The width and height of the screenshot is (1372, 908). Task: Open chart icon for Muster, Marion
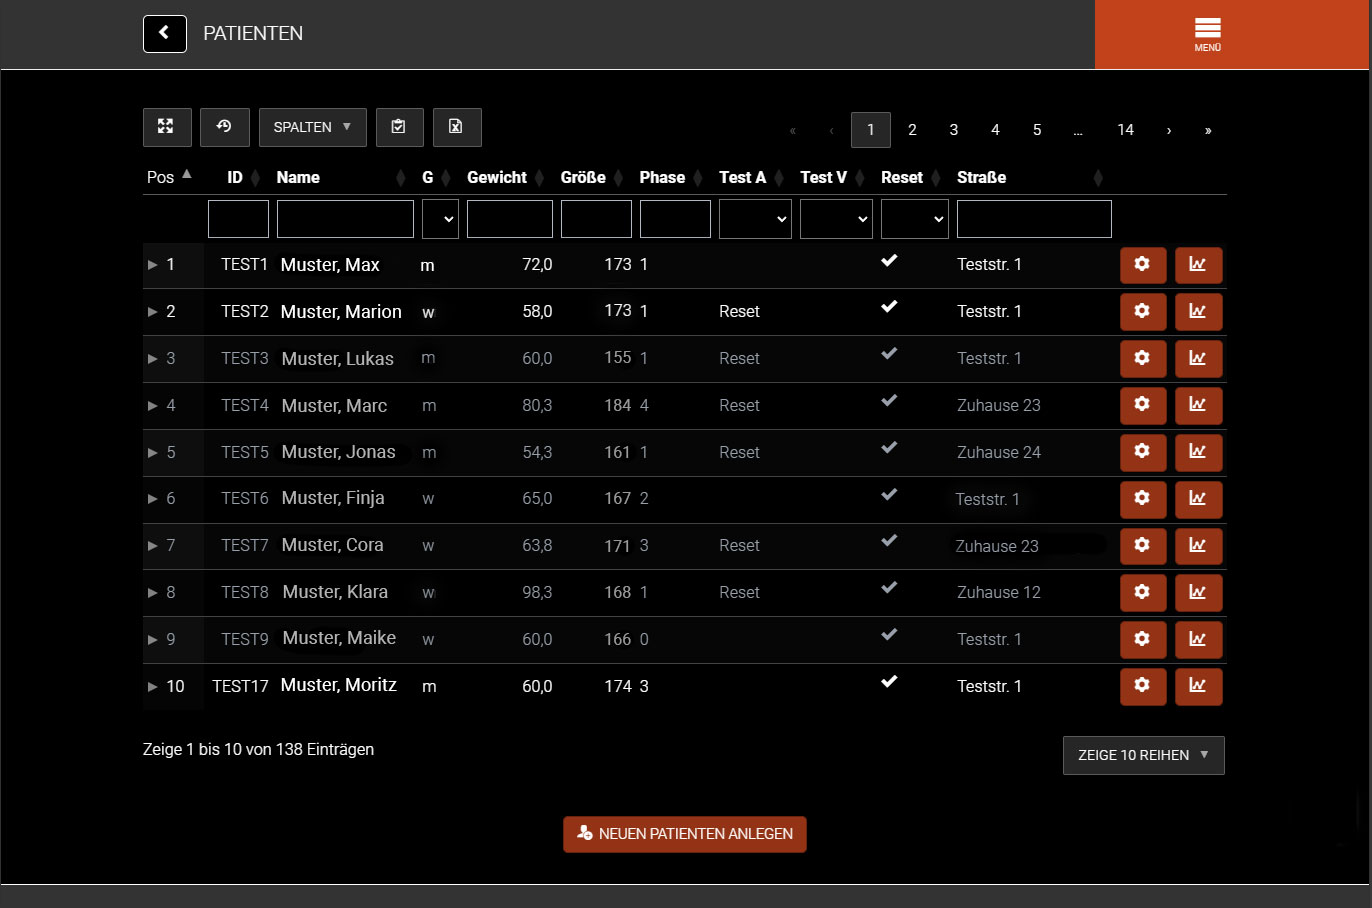[x=1198, y=312]
